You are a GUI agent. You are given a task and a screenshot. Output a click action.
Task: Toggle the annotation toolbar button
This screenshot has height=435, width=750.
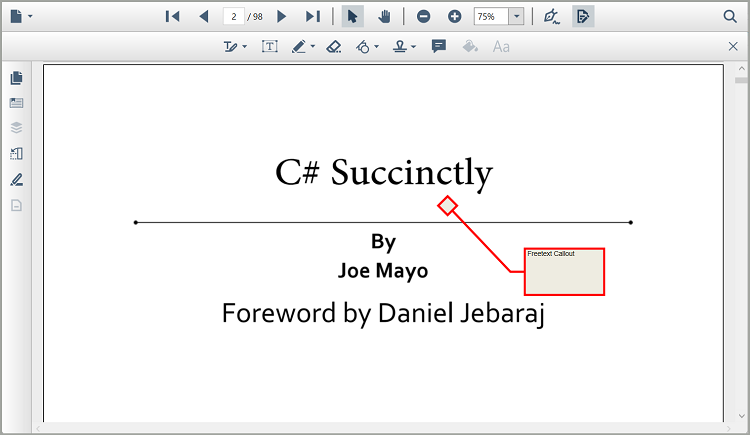583,17
